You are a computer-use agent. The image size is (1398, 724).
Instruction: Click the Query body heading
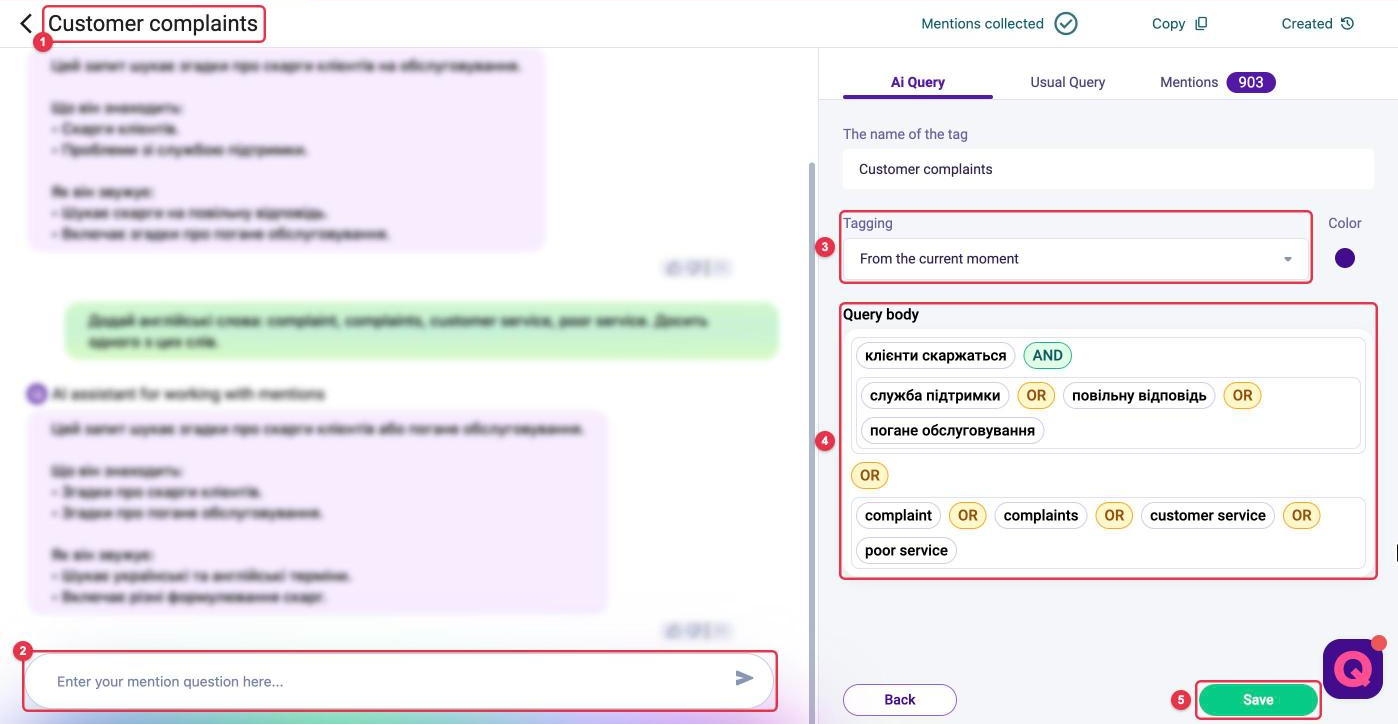[881, 314]
